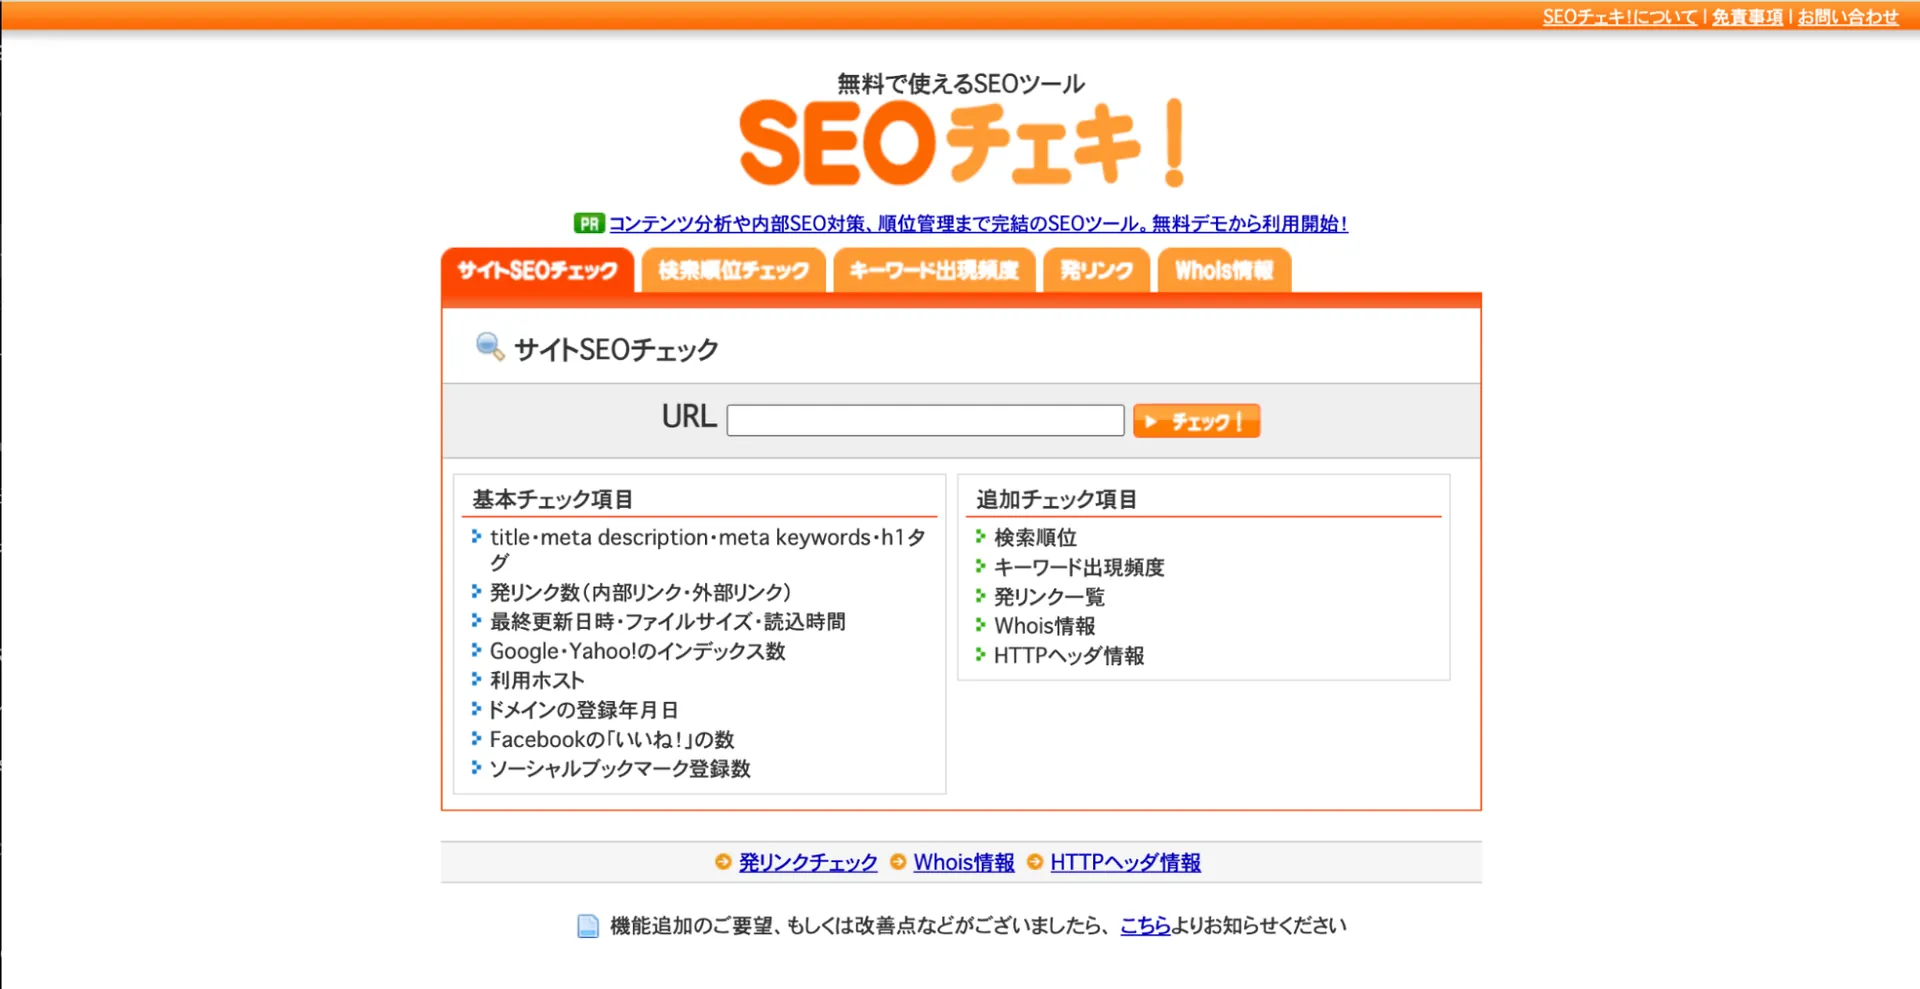This screenshot has height=989, width=1920.
Task: Open the 発リンクチェック footer link
Action: click(808, 862)
